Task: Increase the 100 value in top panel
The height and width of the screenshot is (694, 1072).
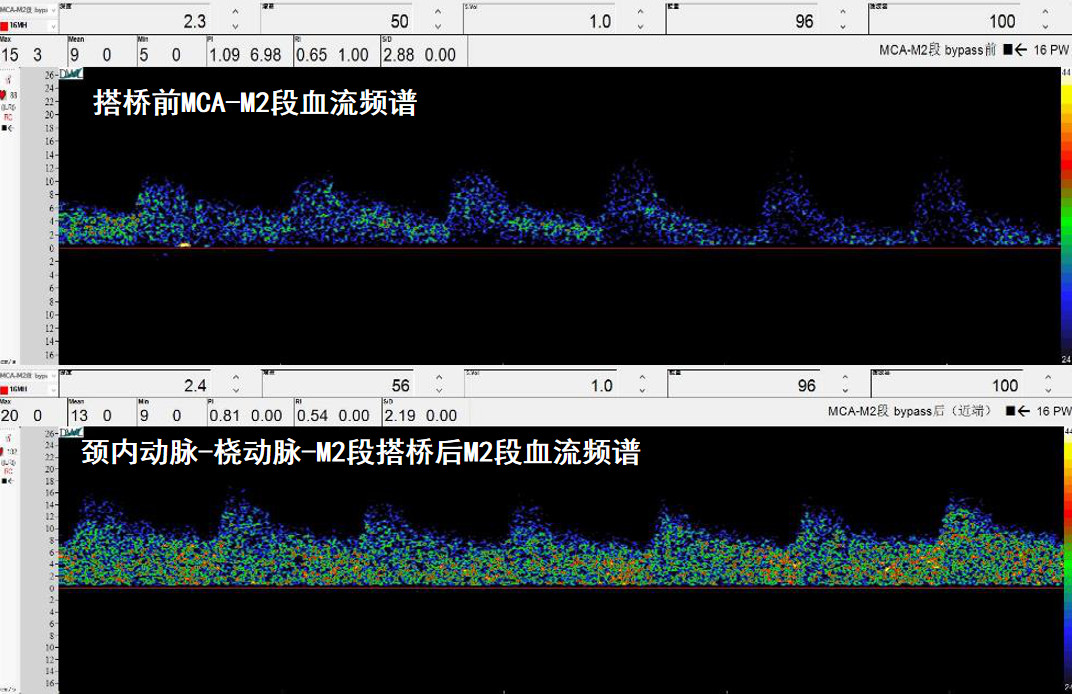Action: pos(1045,12)
